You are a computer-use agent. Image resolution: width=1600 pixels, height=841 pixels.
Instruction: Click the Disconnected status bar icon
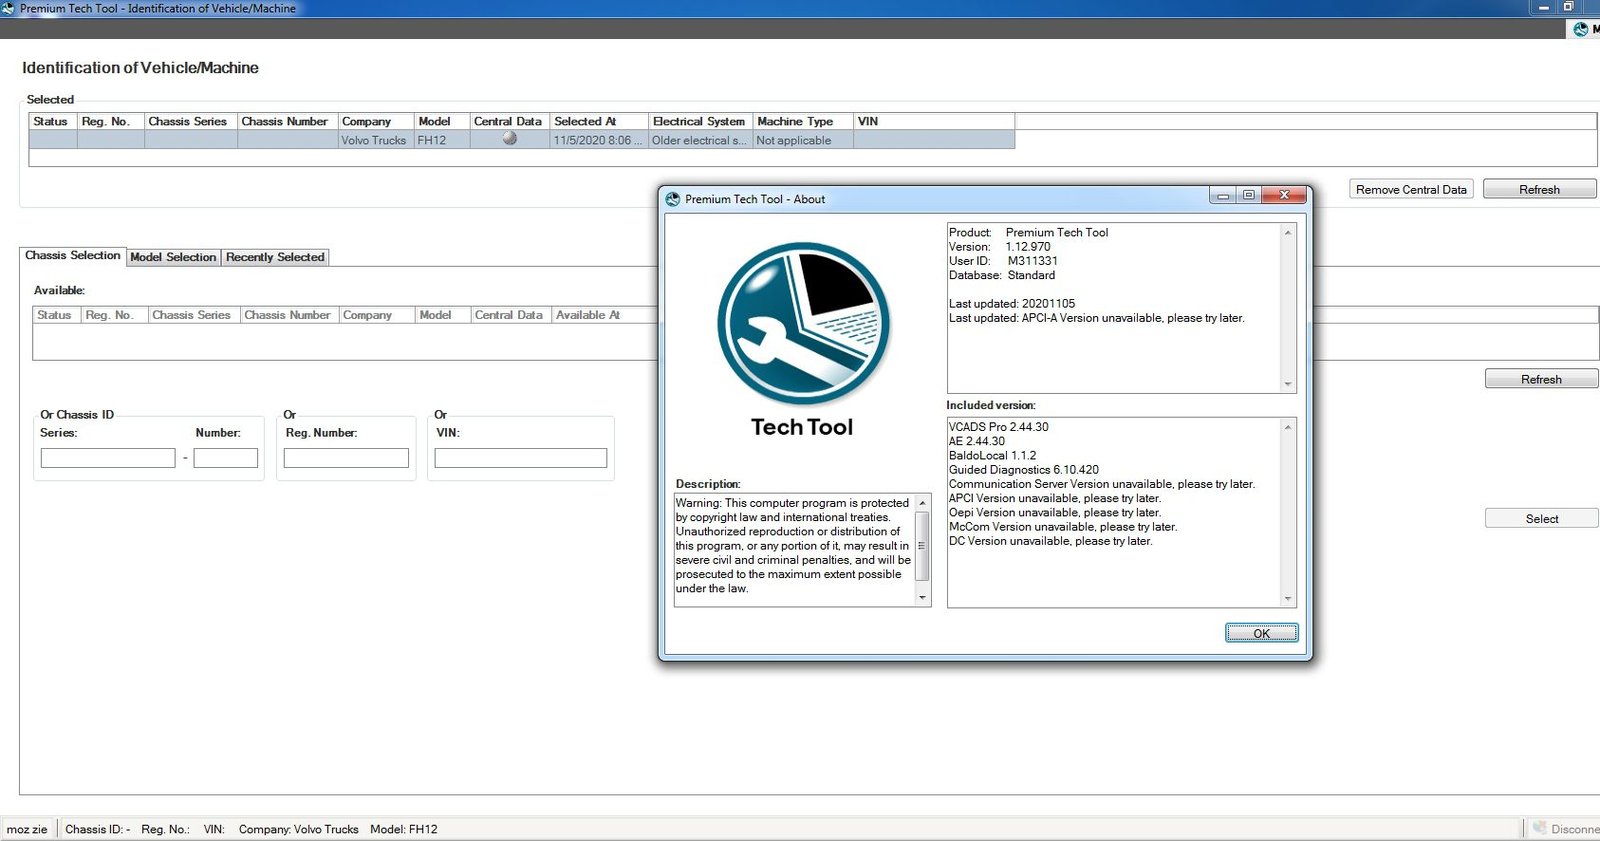[x=1540, y=828]
